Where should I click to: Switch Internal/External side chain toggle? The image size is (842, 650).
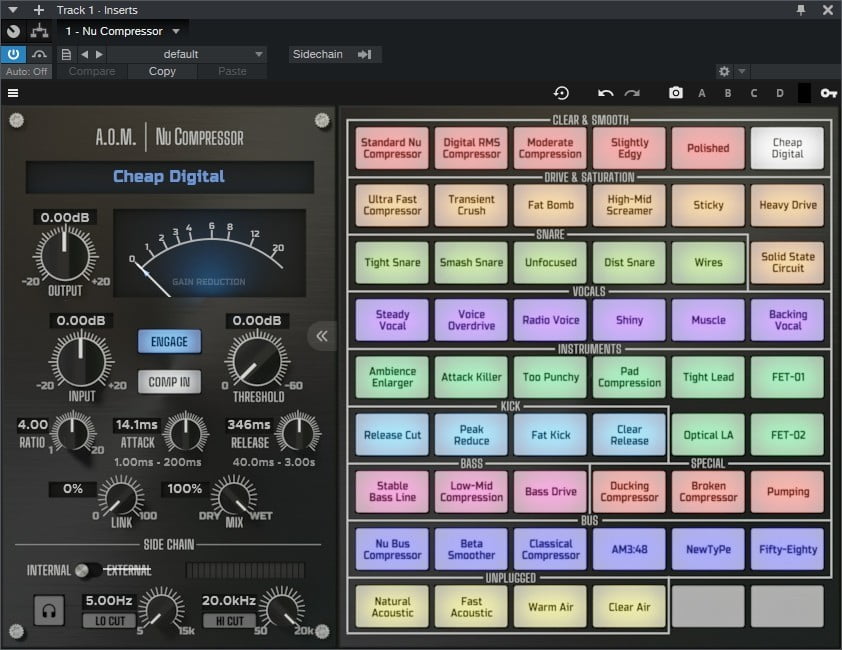pyautogui.click(x=88, y=570)
